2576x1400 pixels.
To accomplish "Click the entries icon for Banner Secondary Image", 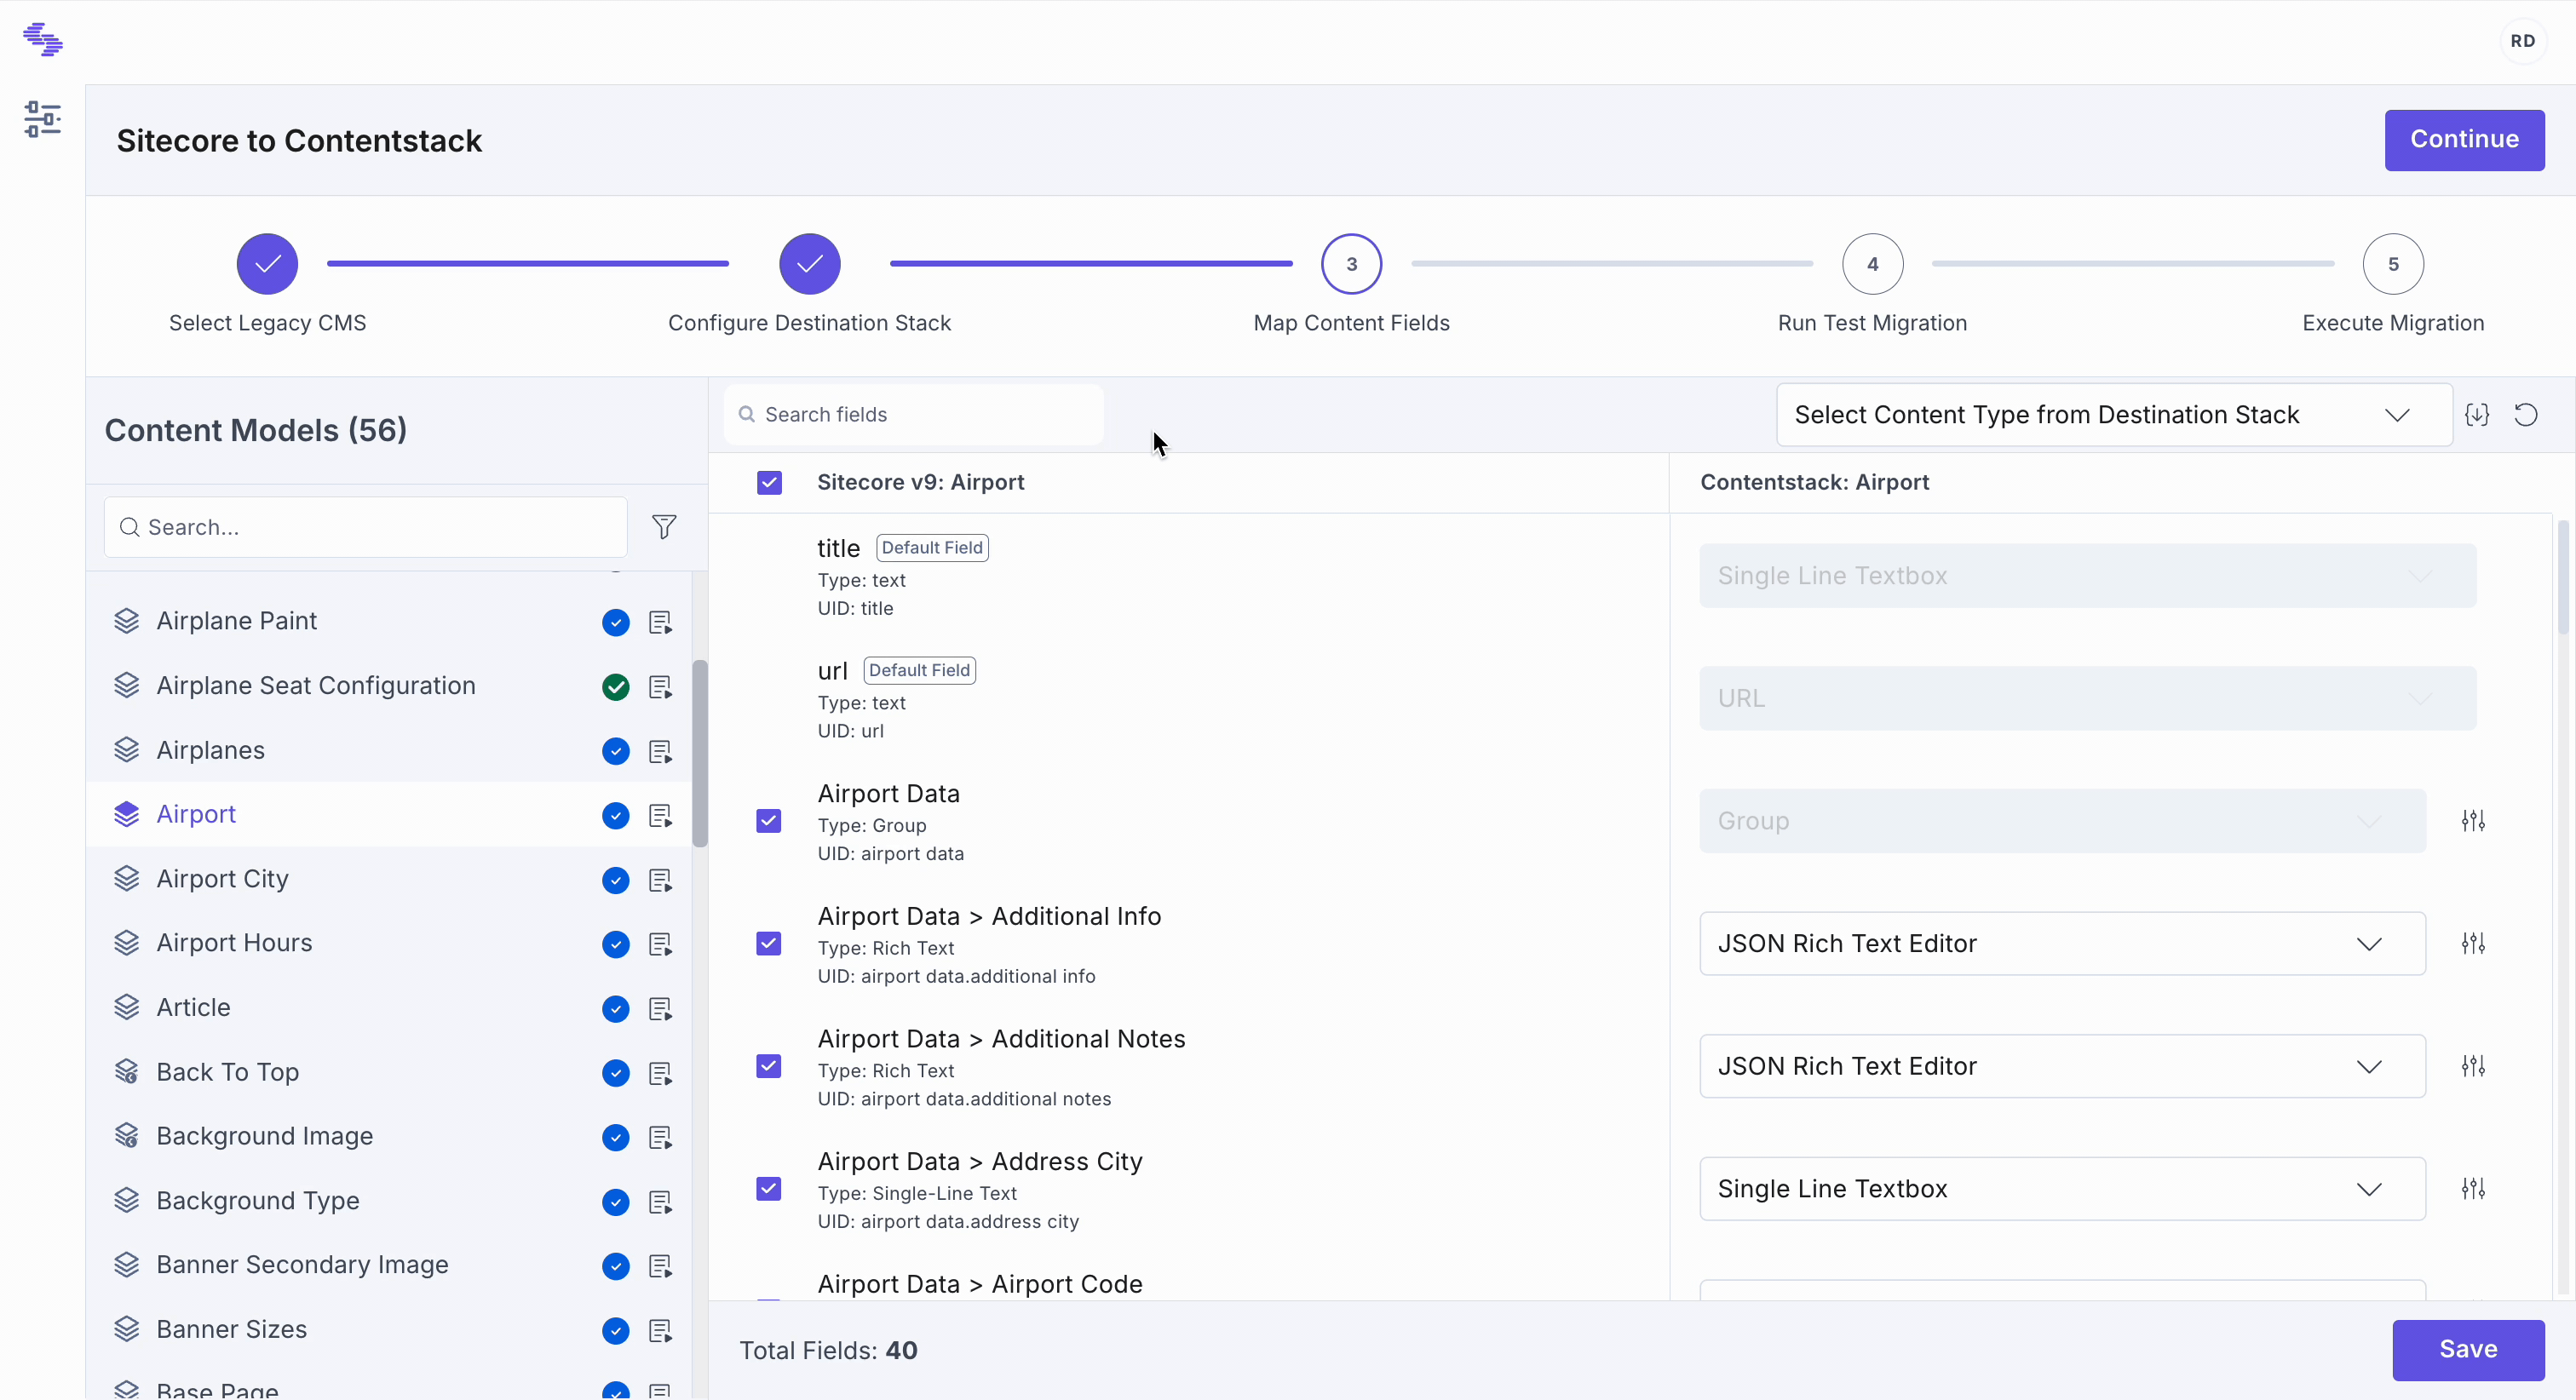I will pos(660,1266).
